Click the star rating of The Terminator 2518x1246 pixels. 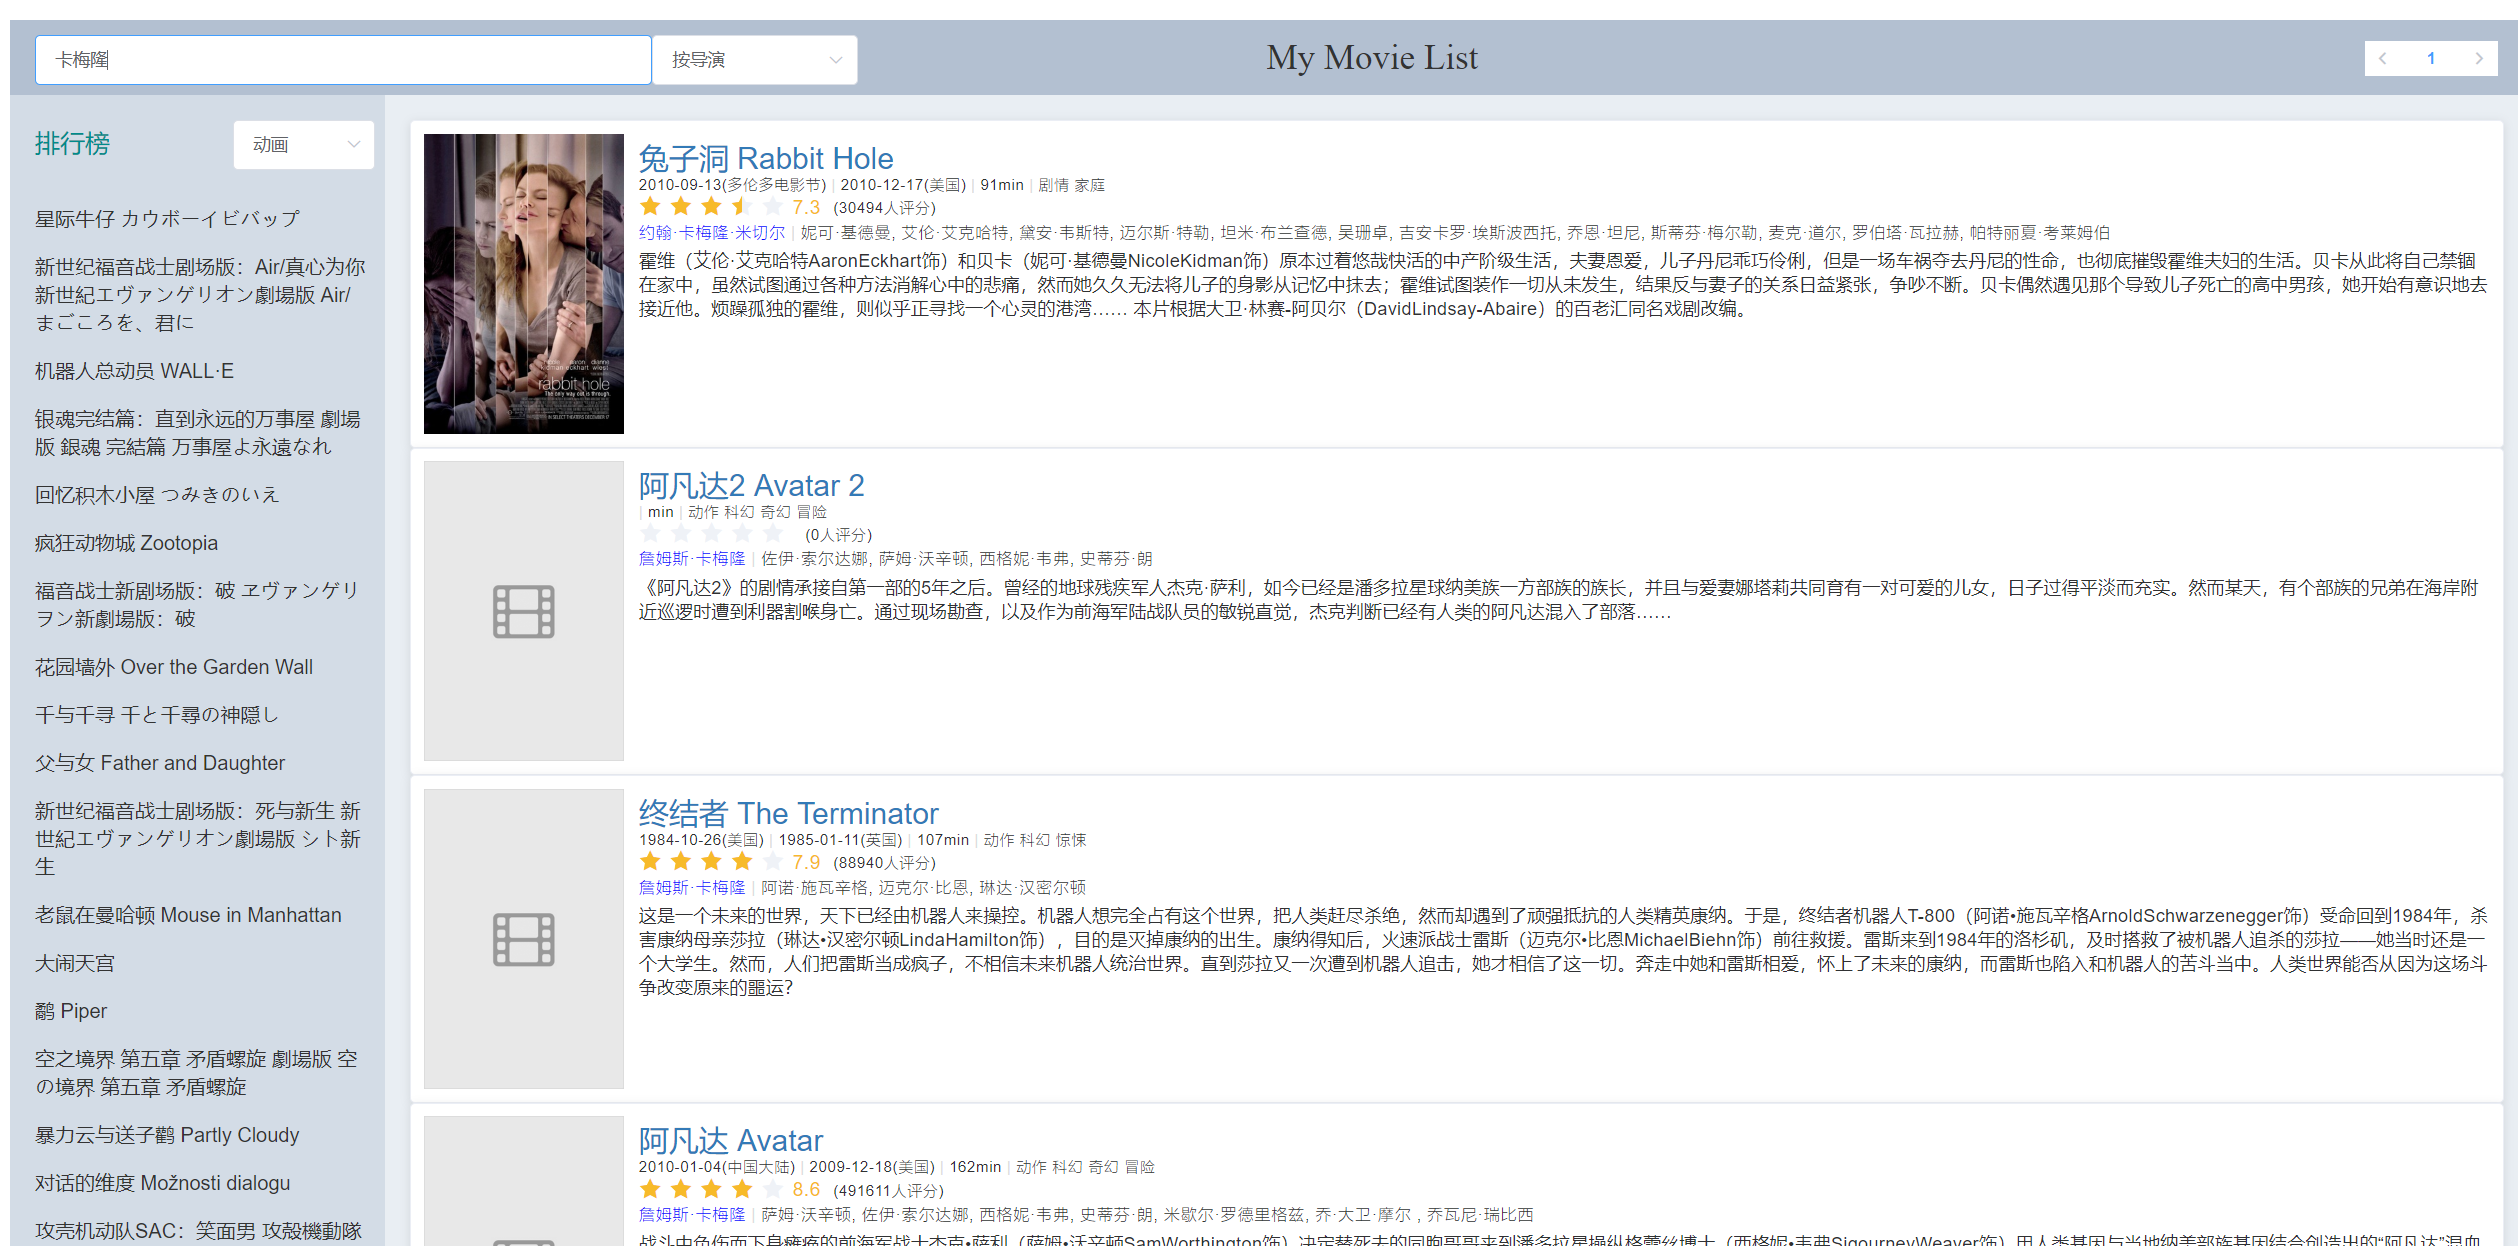tap(711, 862)
